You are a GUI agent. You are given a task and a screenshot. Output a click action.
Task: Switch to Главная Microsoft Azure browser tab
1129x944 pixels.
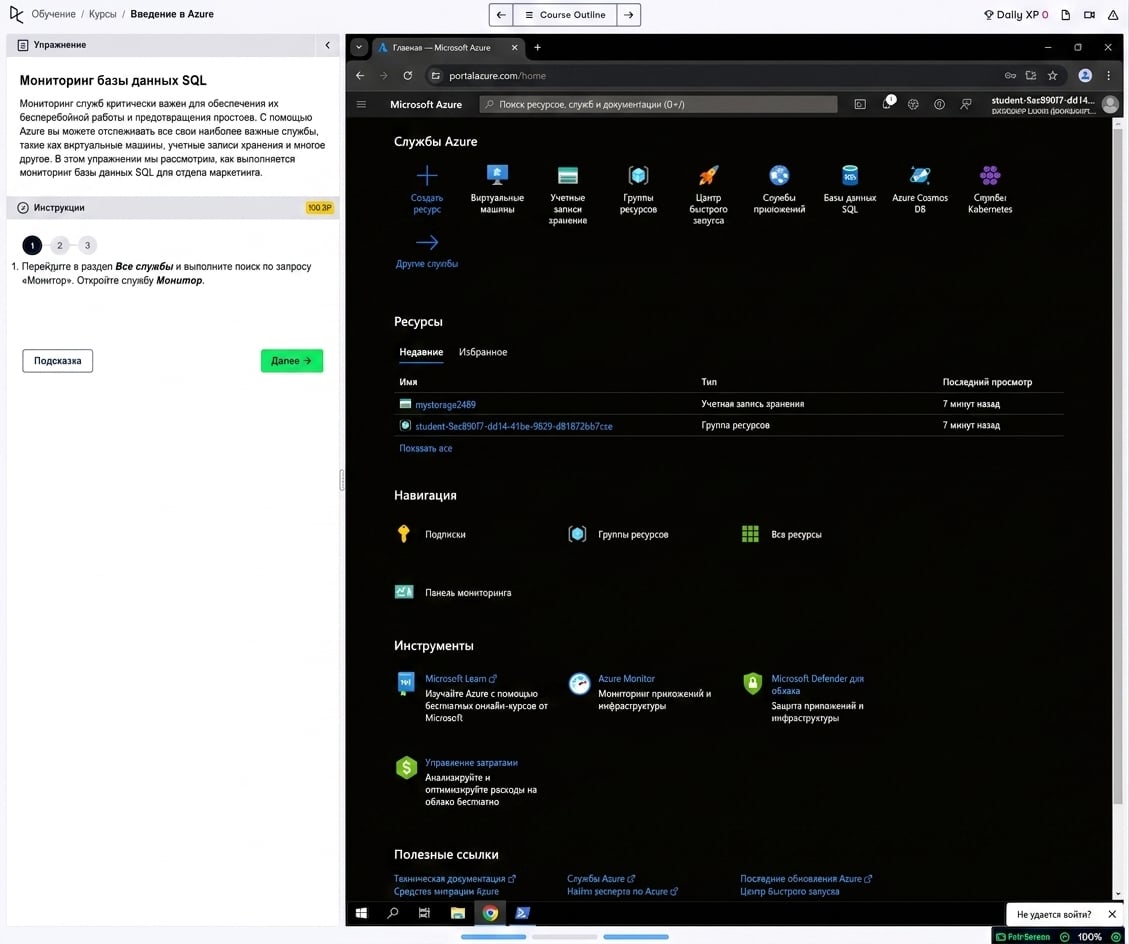pyautogui.click(x=446, y=48)
